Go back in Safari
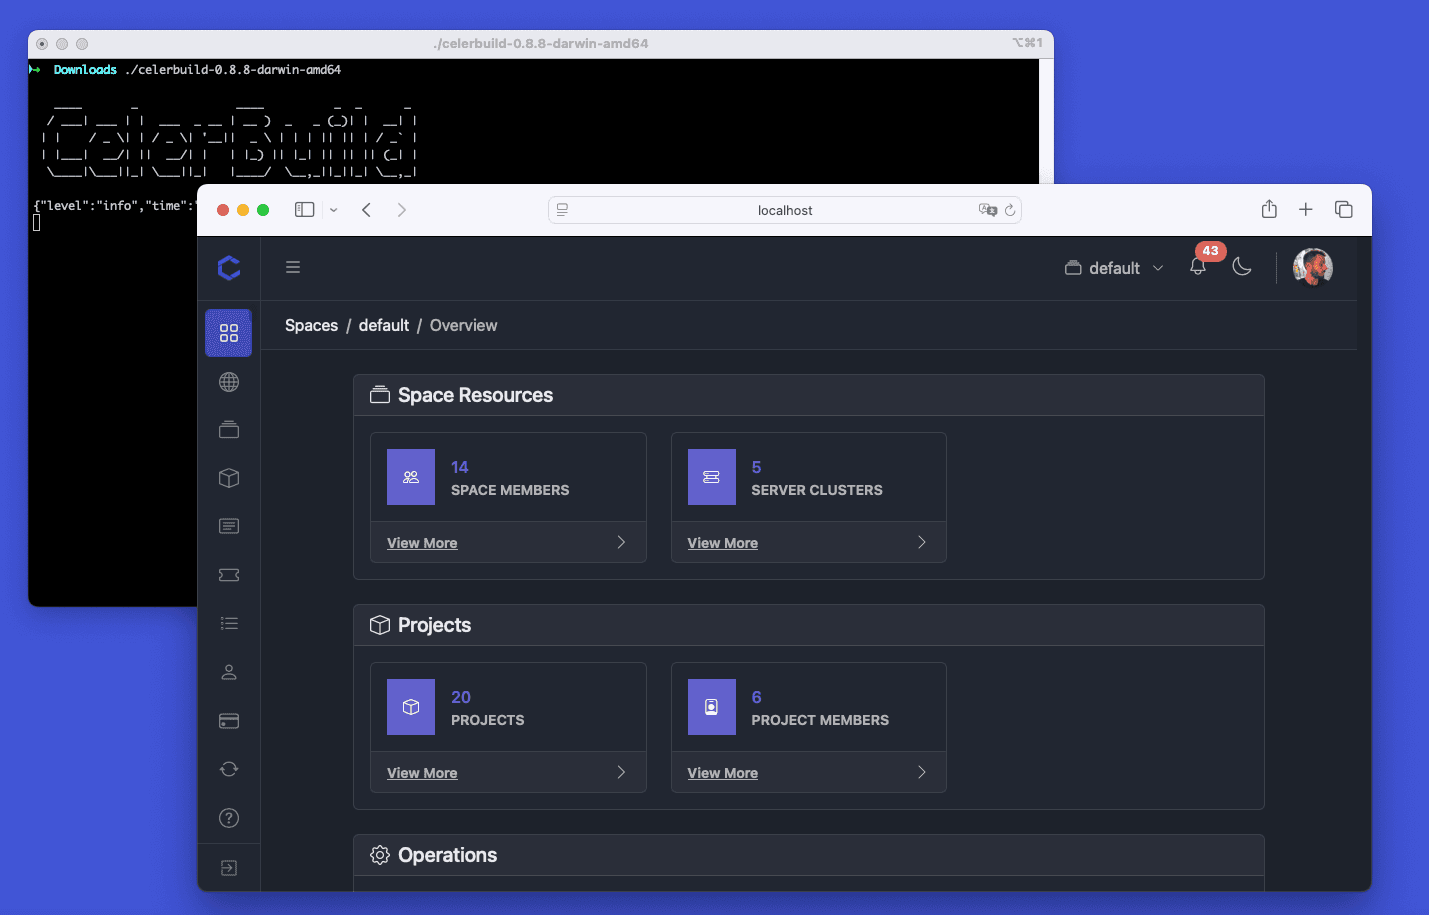This screenshot has height=915, width=1429. click(367, 209)
